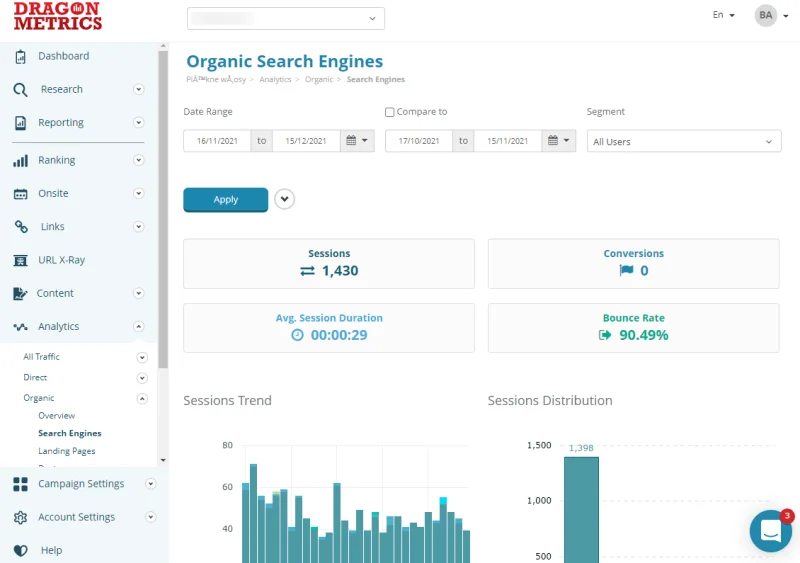
Task: Click the Campaign Settings grid icon
Action: [20, 484]
